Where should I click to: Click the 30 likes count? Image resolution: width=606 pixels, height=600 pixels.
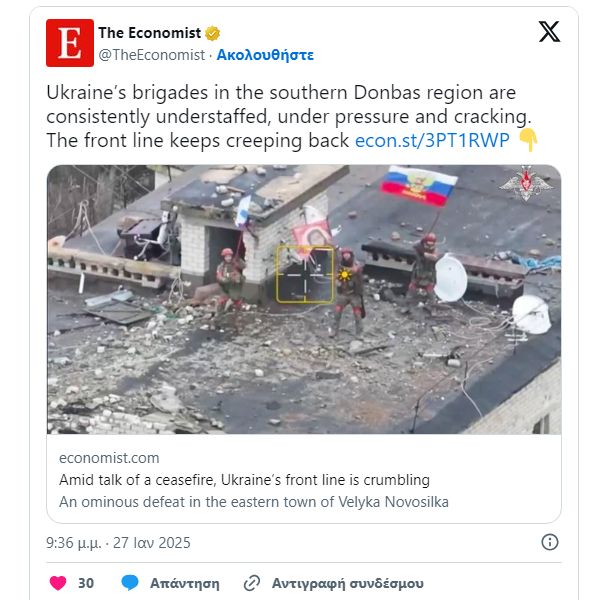[86, 583]
